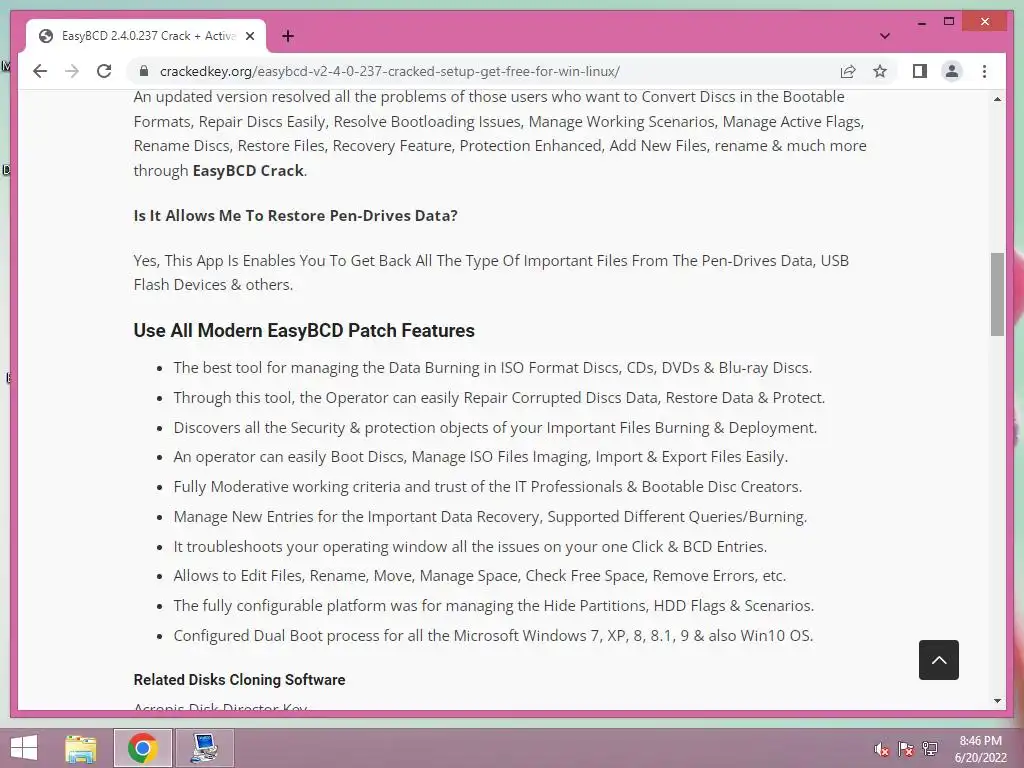Click the forward navigation arrow
The width and height of the screenshot is (1024, 768).
pos(72,71)
